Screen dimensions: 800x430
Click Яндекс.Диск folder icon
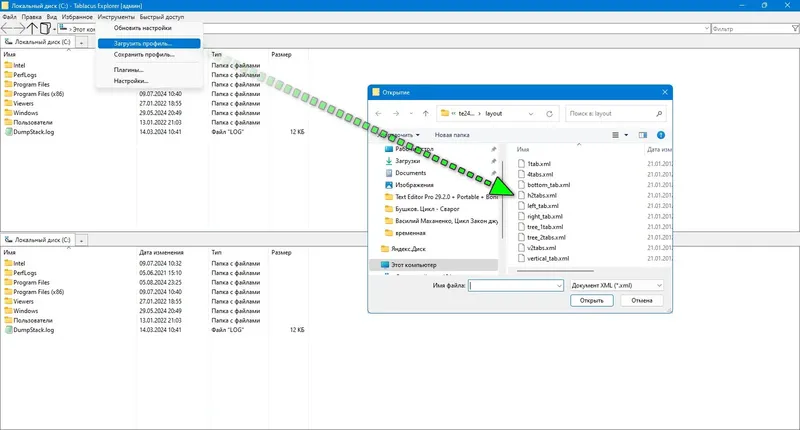(385, 249)
